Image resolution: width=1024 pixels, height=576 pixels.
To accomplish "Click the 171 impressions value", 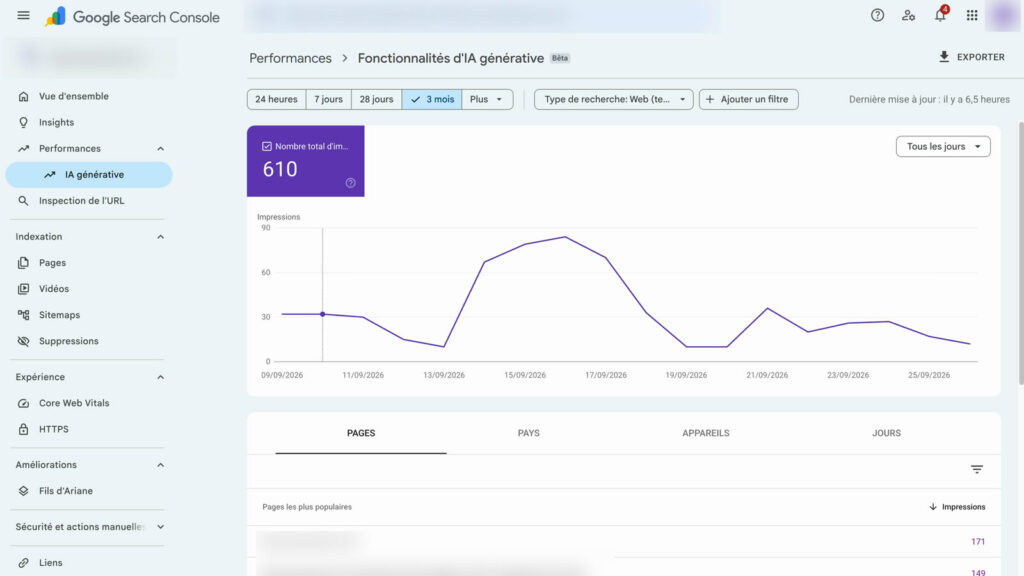I will pyautogui.click(x=978, y=541).
